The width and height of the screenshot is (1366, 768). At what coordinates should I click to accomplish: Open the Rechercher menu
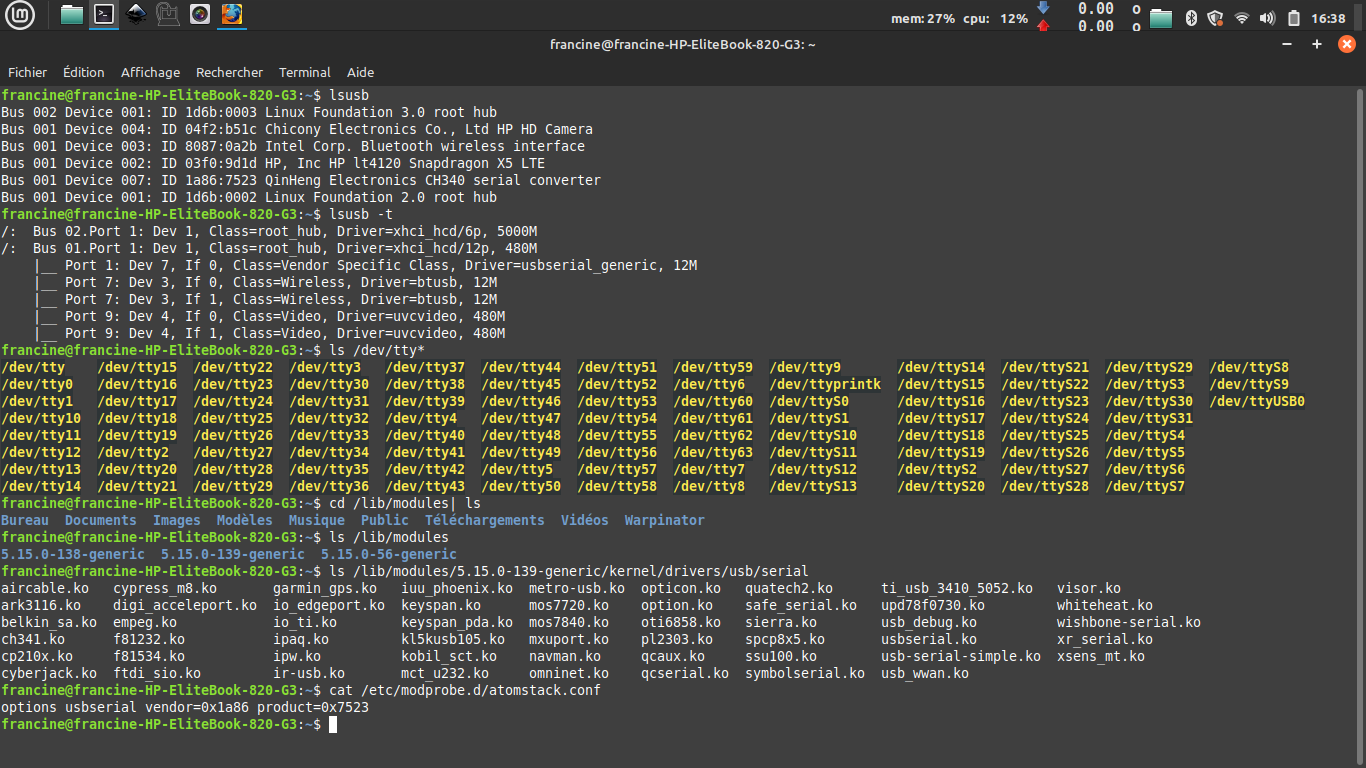pyautogui.click(x=229, y=72)
